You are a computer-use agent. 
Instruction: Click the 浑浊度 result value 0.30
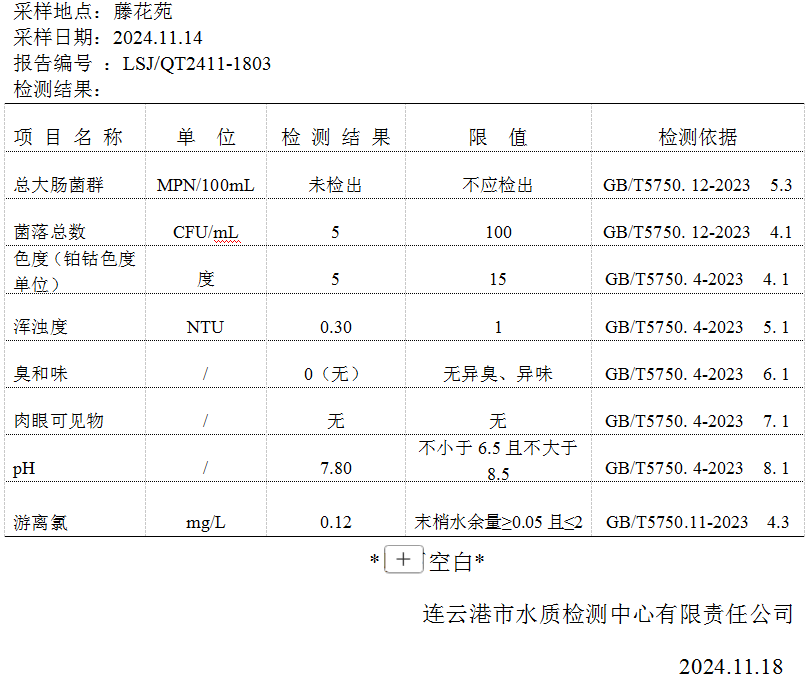pos(335,327)
